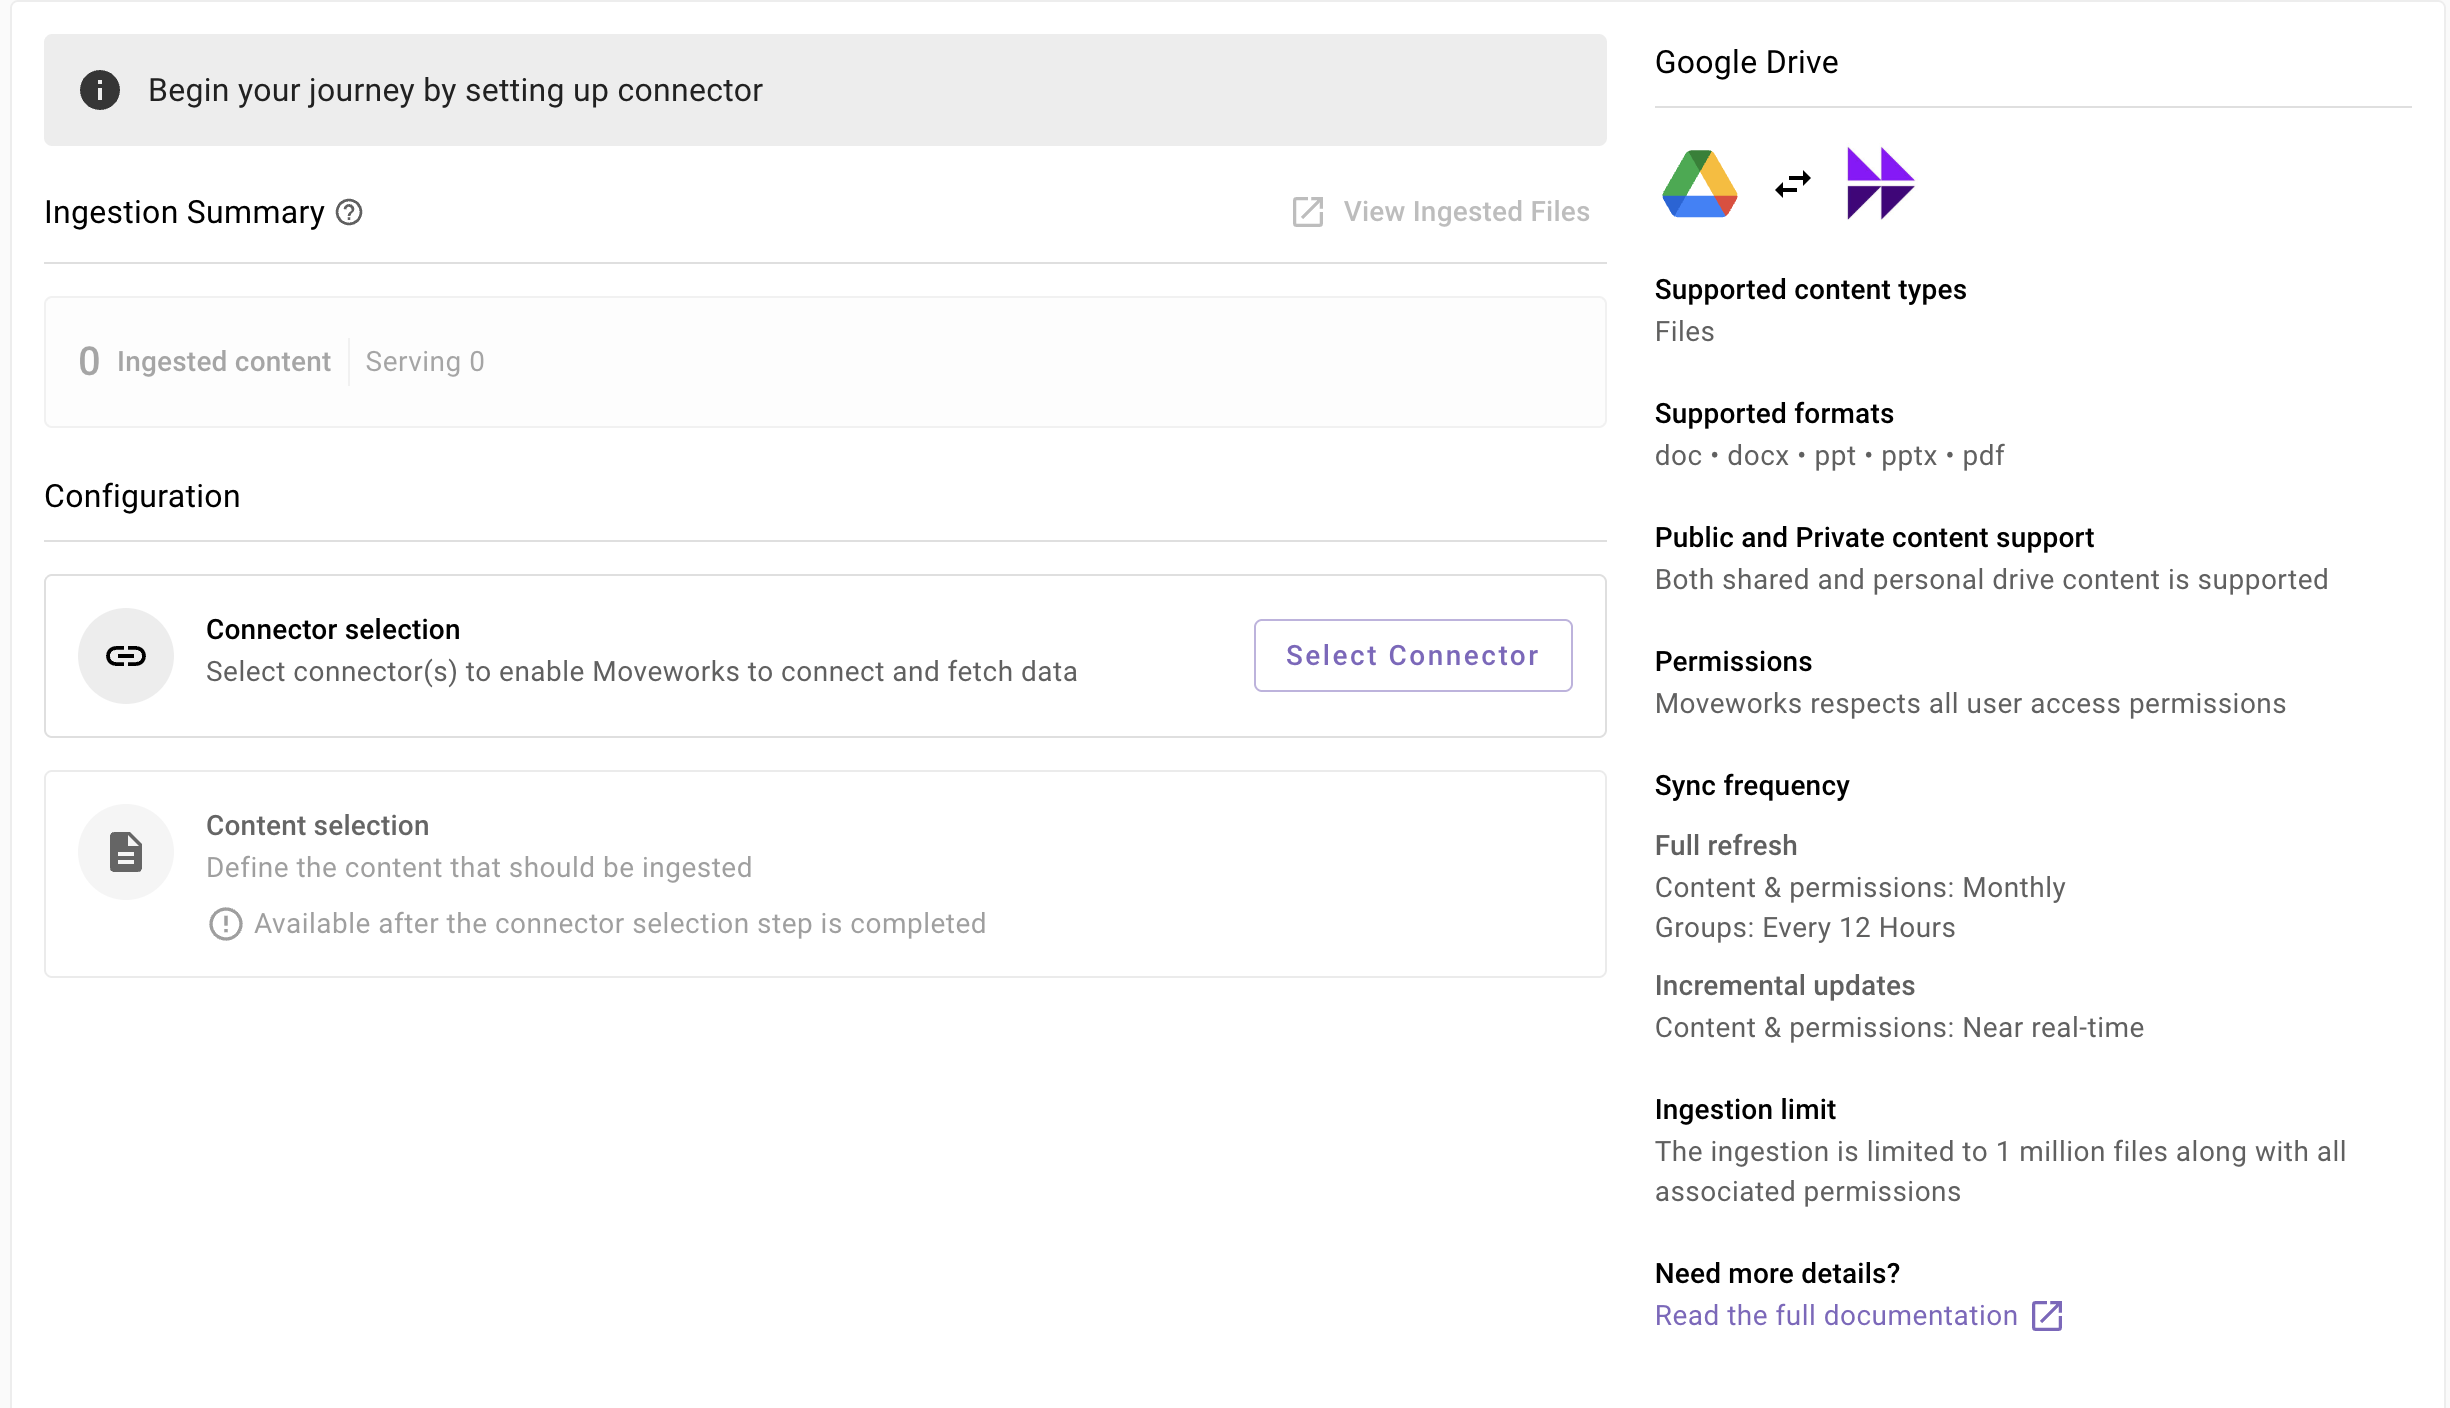Click the info icon in the banner
Image resolution: width=2450 pixels, height=1408 pixels.
tap(100, 90)
